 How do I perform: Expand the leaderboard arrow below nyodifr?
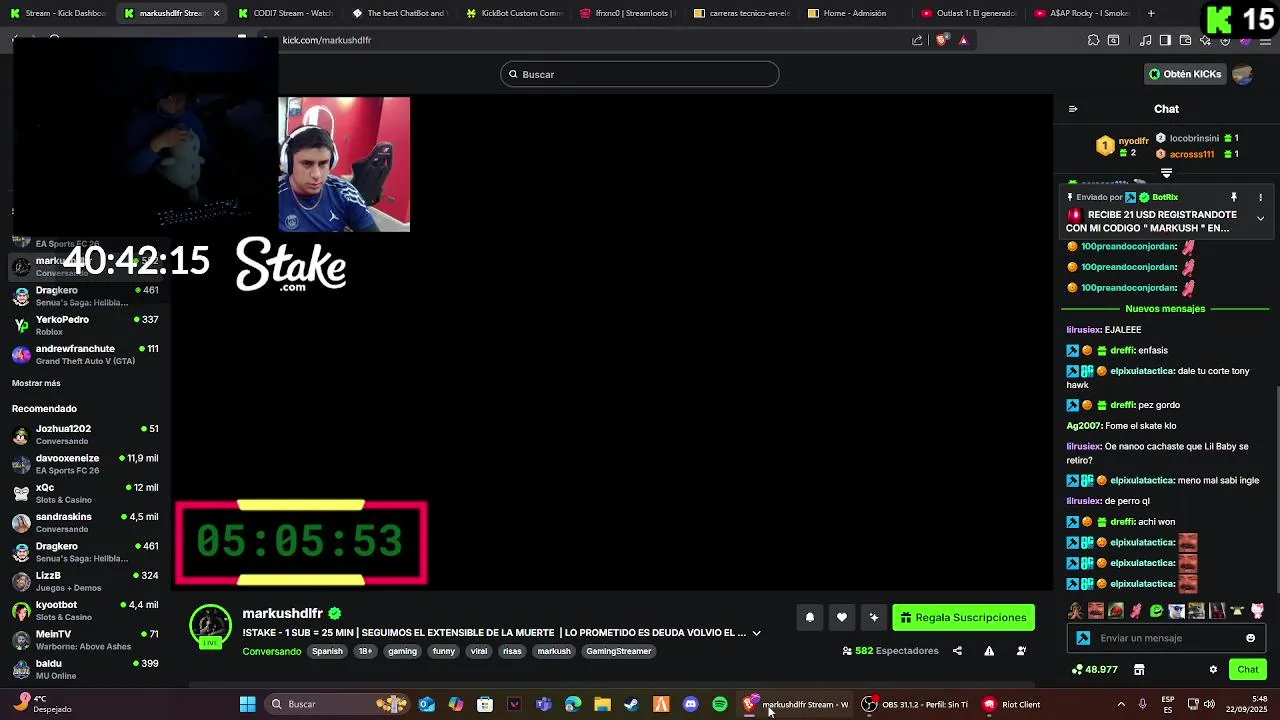click(1166, 174)
